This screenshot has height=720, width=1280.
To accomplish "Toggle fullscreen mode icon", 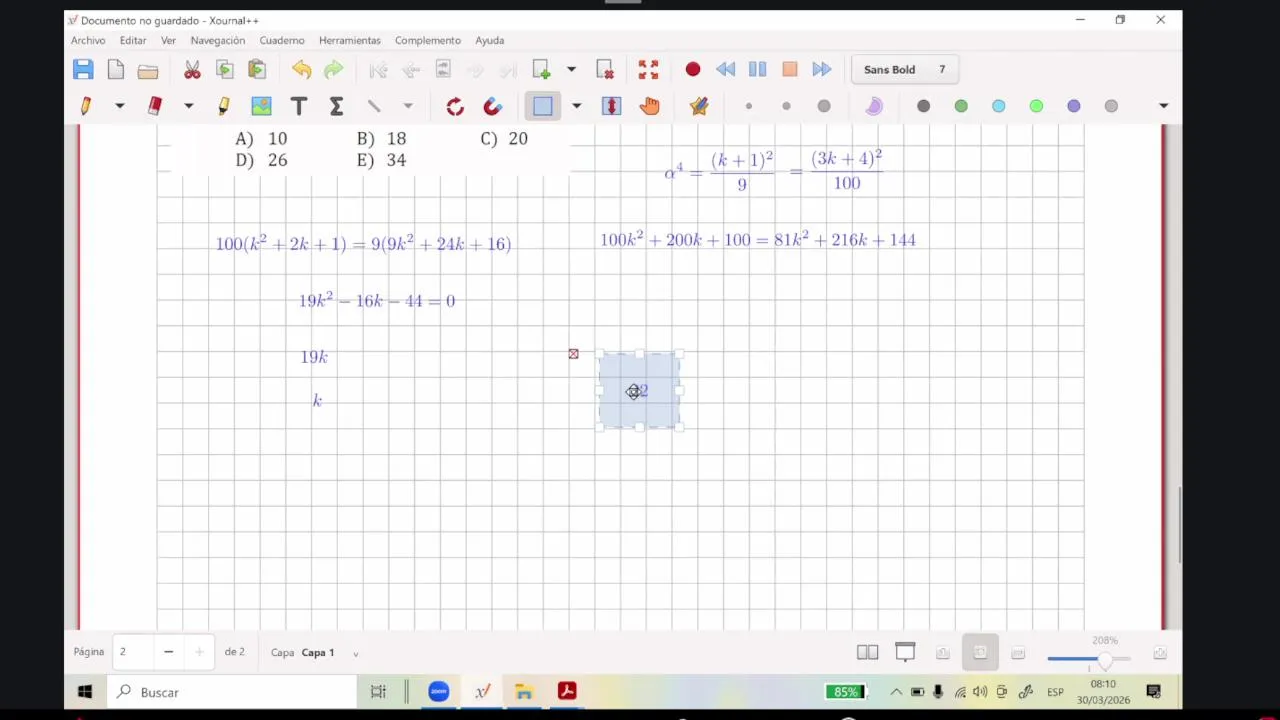I will [x=648, y=69].
